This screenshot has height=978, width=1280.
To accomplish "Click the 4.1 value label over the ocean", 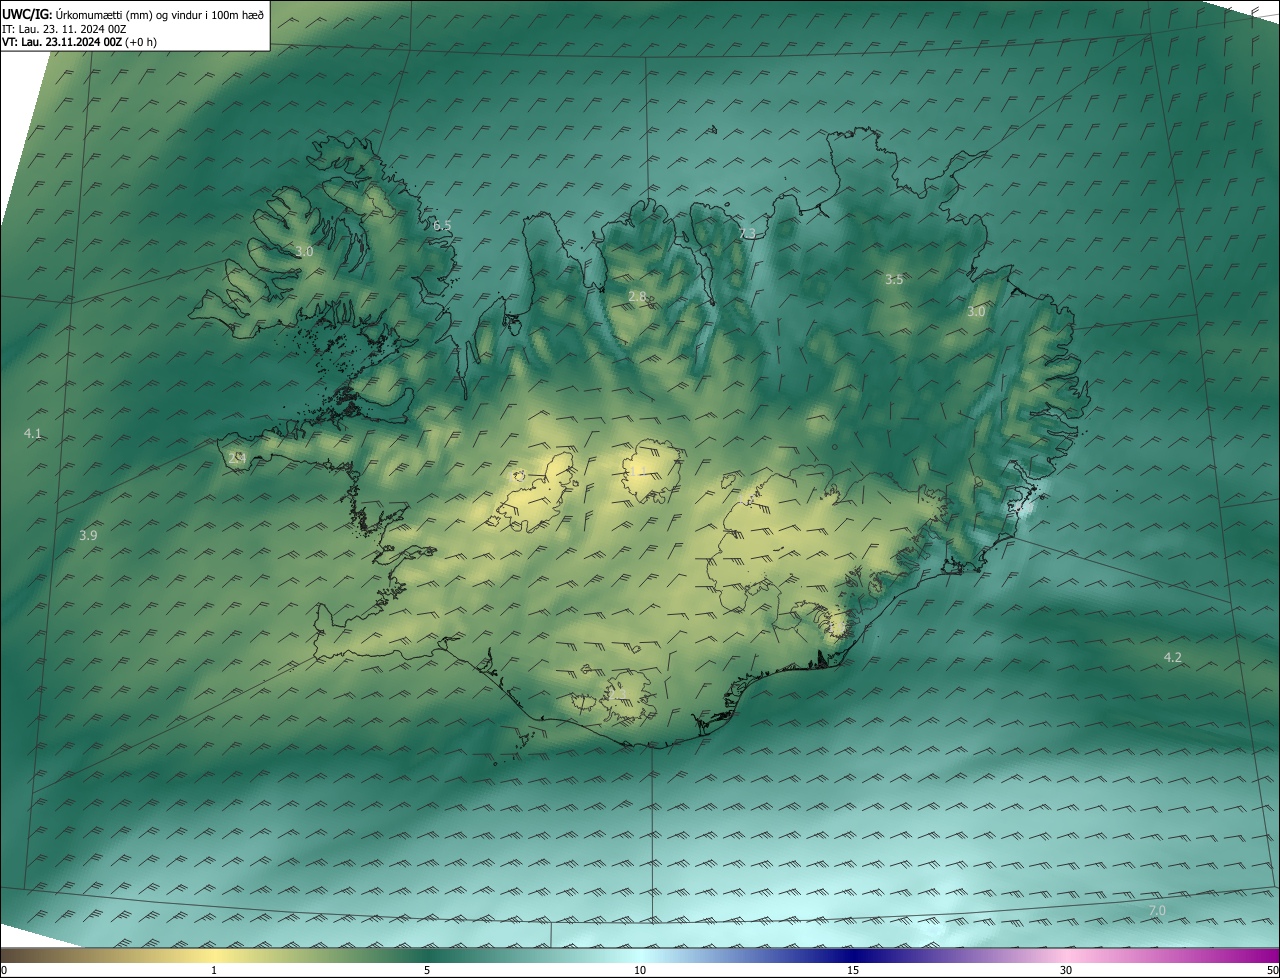I will pos(33,434).
